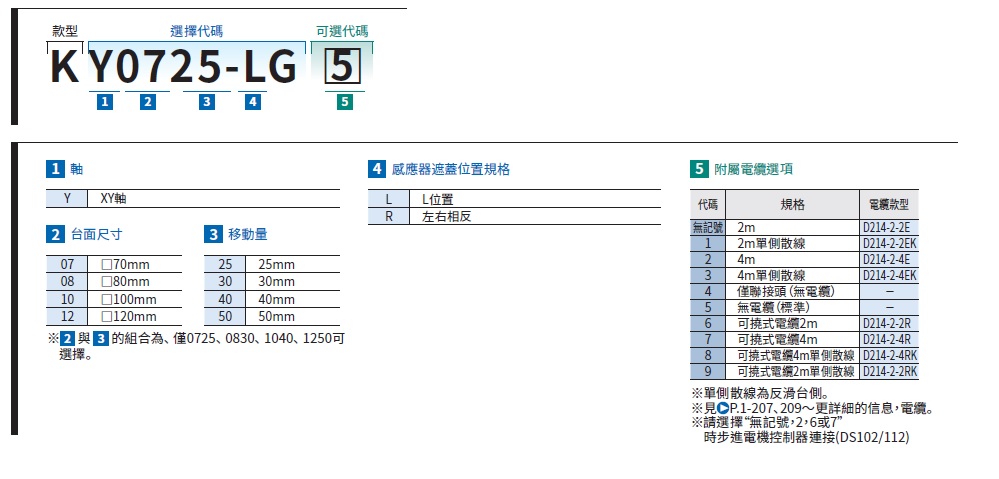This screenshot has width=999, height=479.
Task: Click the number 3 badge beside 移動量 heading
Action: (213, 235)
